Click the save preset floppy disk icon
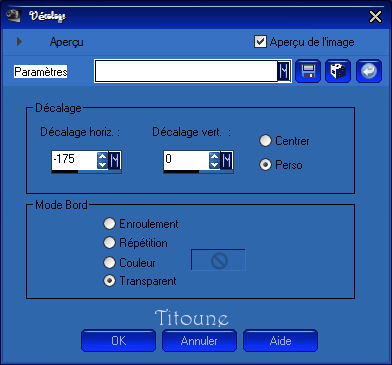This screenshot has width=392, height=365. pos(308,71)
